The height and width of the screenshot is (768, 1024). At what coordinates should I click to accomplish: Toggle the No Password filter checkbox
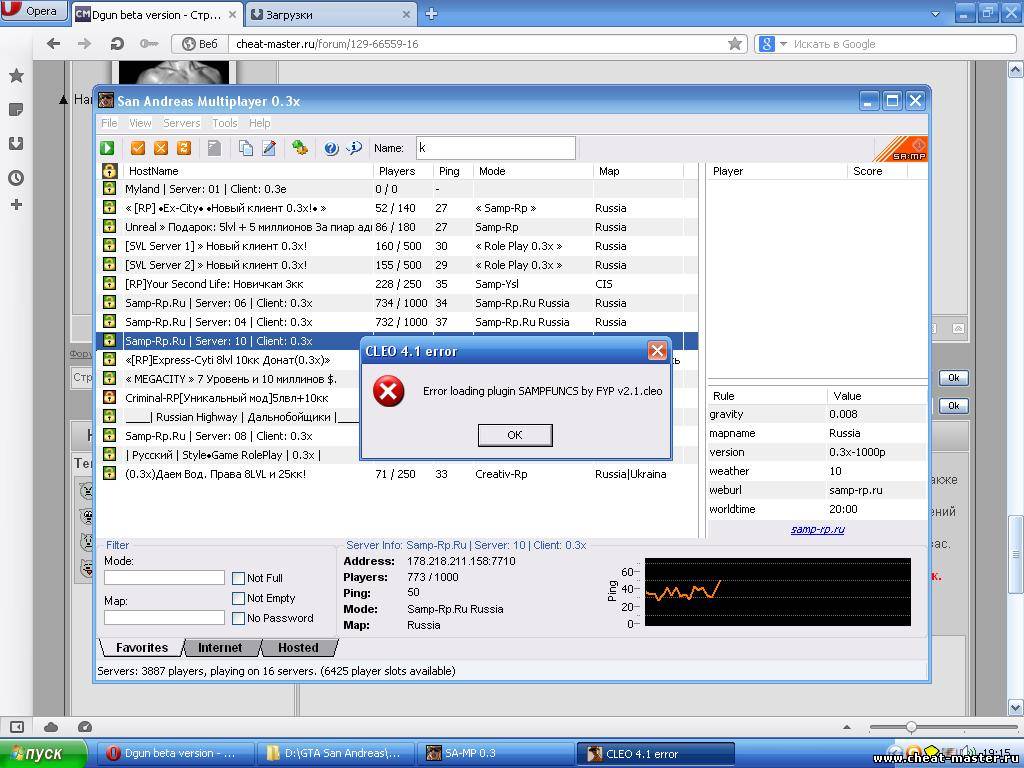[x=238, y=618]
